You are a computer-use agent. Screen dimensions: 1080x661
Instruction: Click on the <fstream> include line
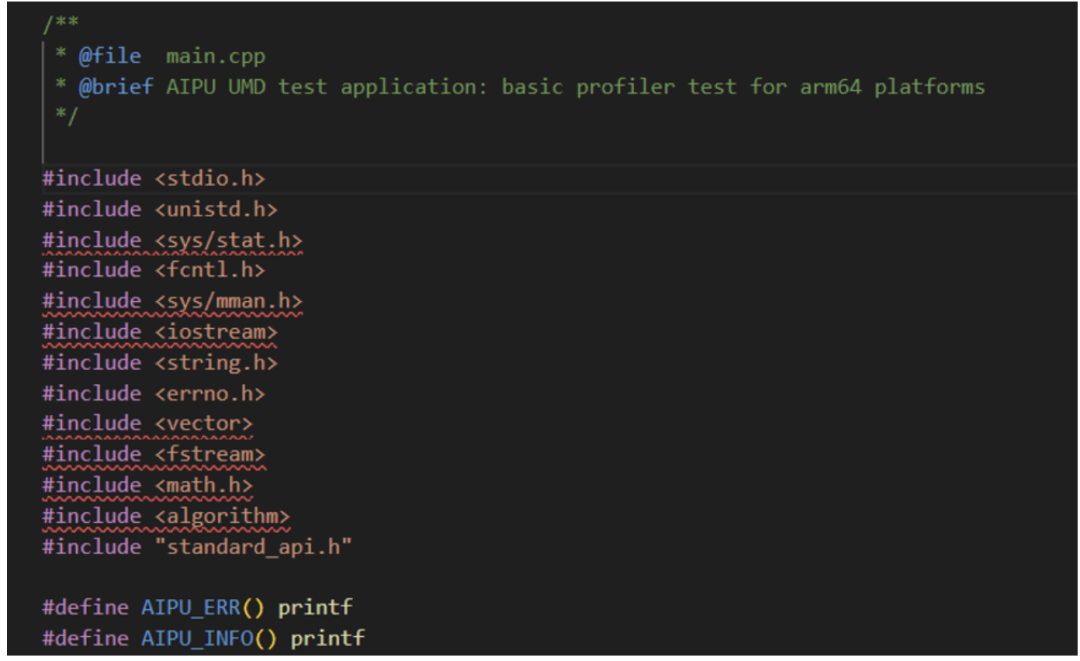[153, 455]
